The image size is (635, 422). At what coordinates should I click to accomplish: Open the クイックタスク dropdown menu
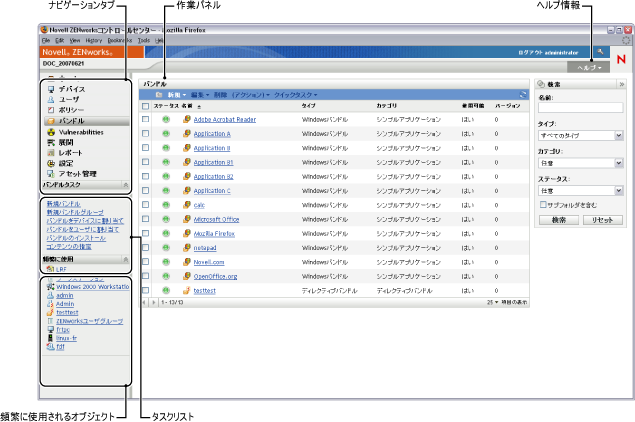[296, 95]
